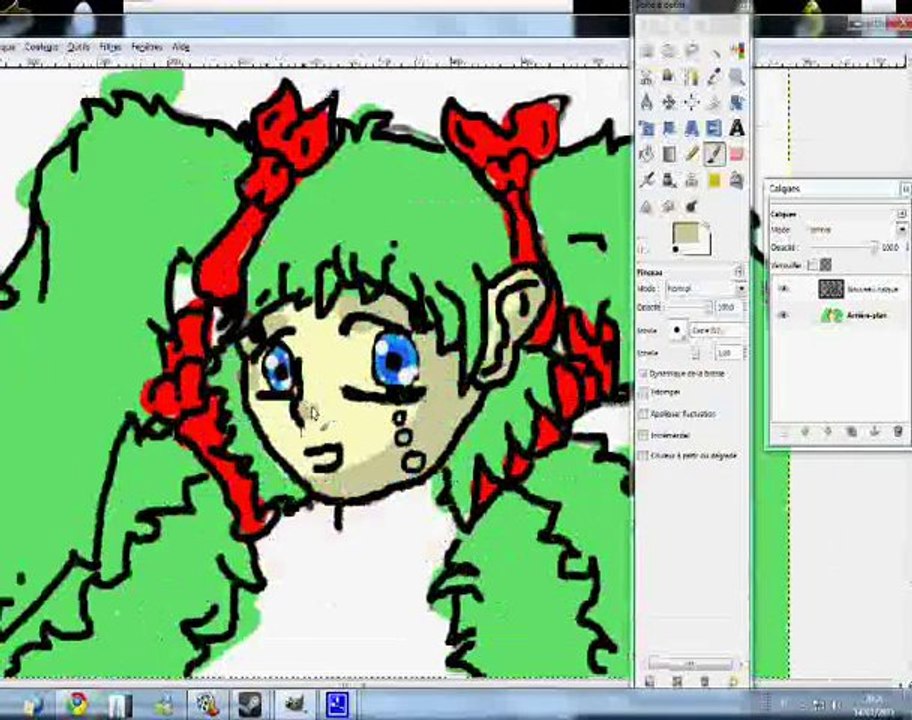Hide the Arrière-plan layer
Image resolution: width=912 pixels, height=720 pixels.
783,315
